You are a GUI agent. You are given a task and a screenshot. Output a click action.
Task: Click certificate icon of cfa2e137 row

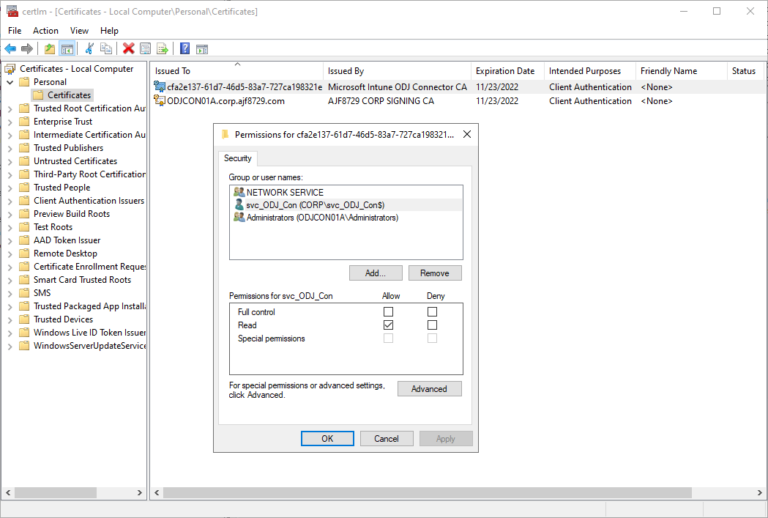pos(160,87)
